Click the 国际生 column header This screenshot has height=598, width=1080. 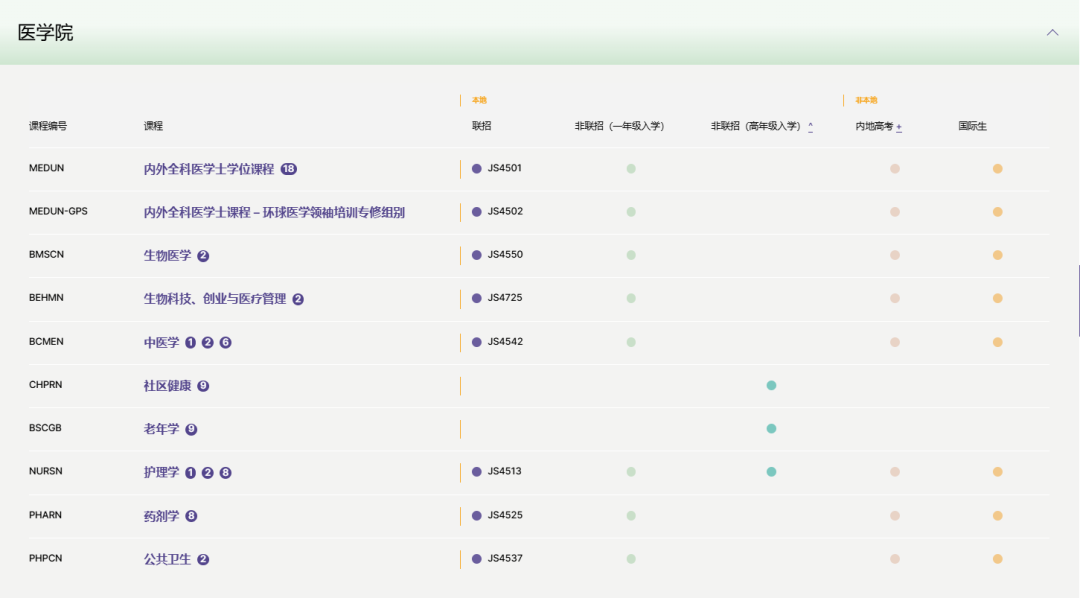(x=972, y=126)
